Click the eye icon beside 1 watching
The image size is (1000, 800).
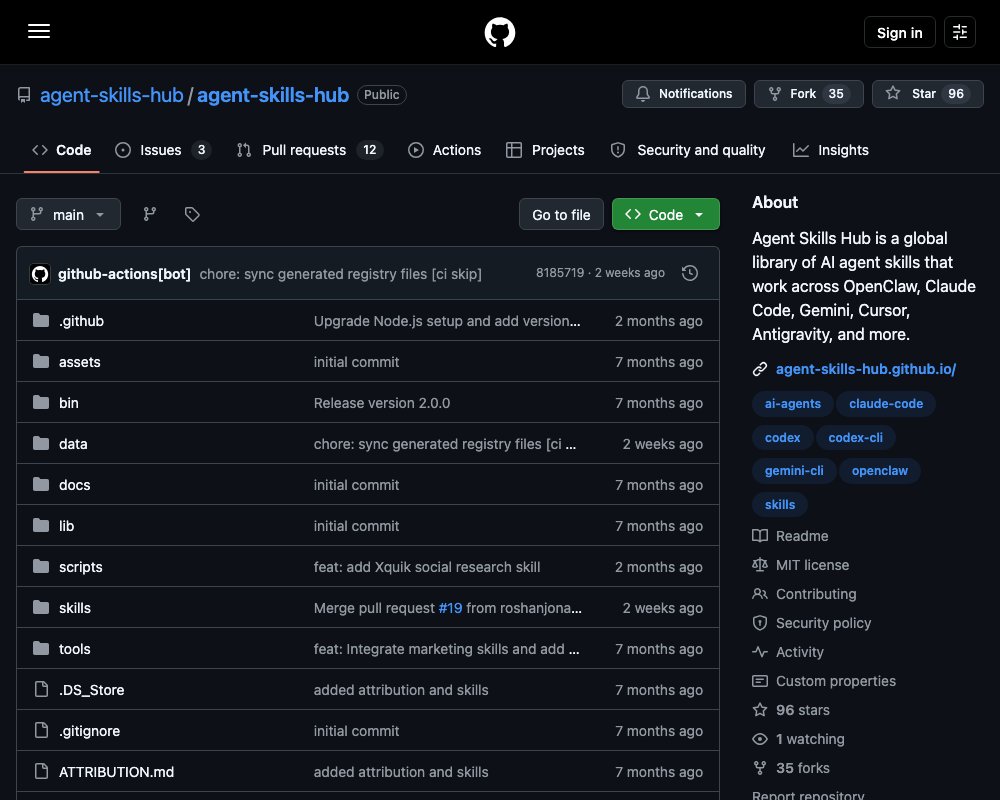(760, 739)
